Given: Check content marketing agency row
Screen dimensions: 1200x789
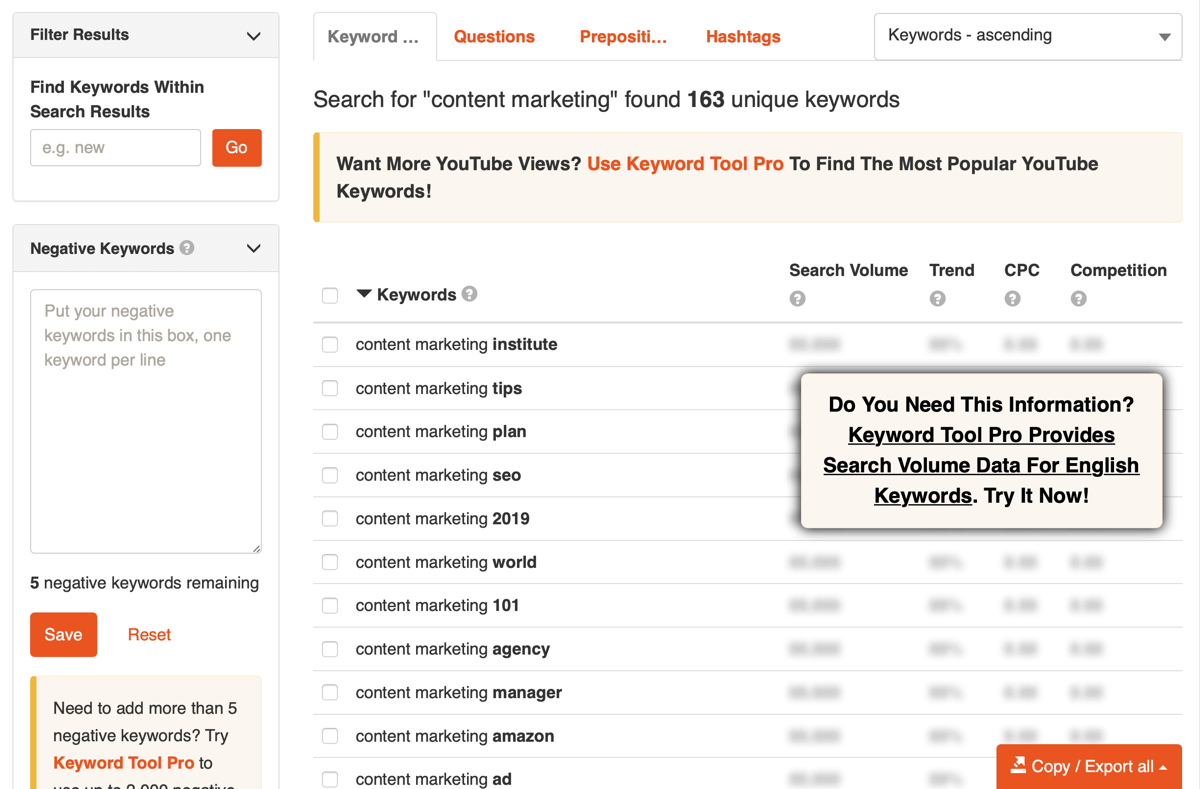Looking at the screenshot, I should pos(330,649).
